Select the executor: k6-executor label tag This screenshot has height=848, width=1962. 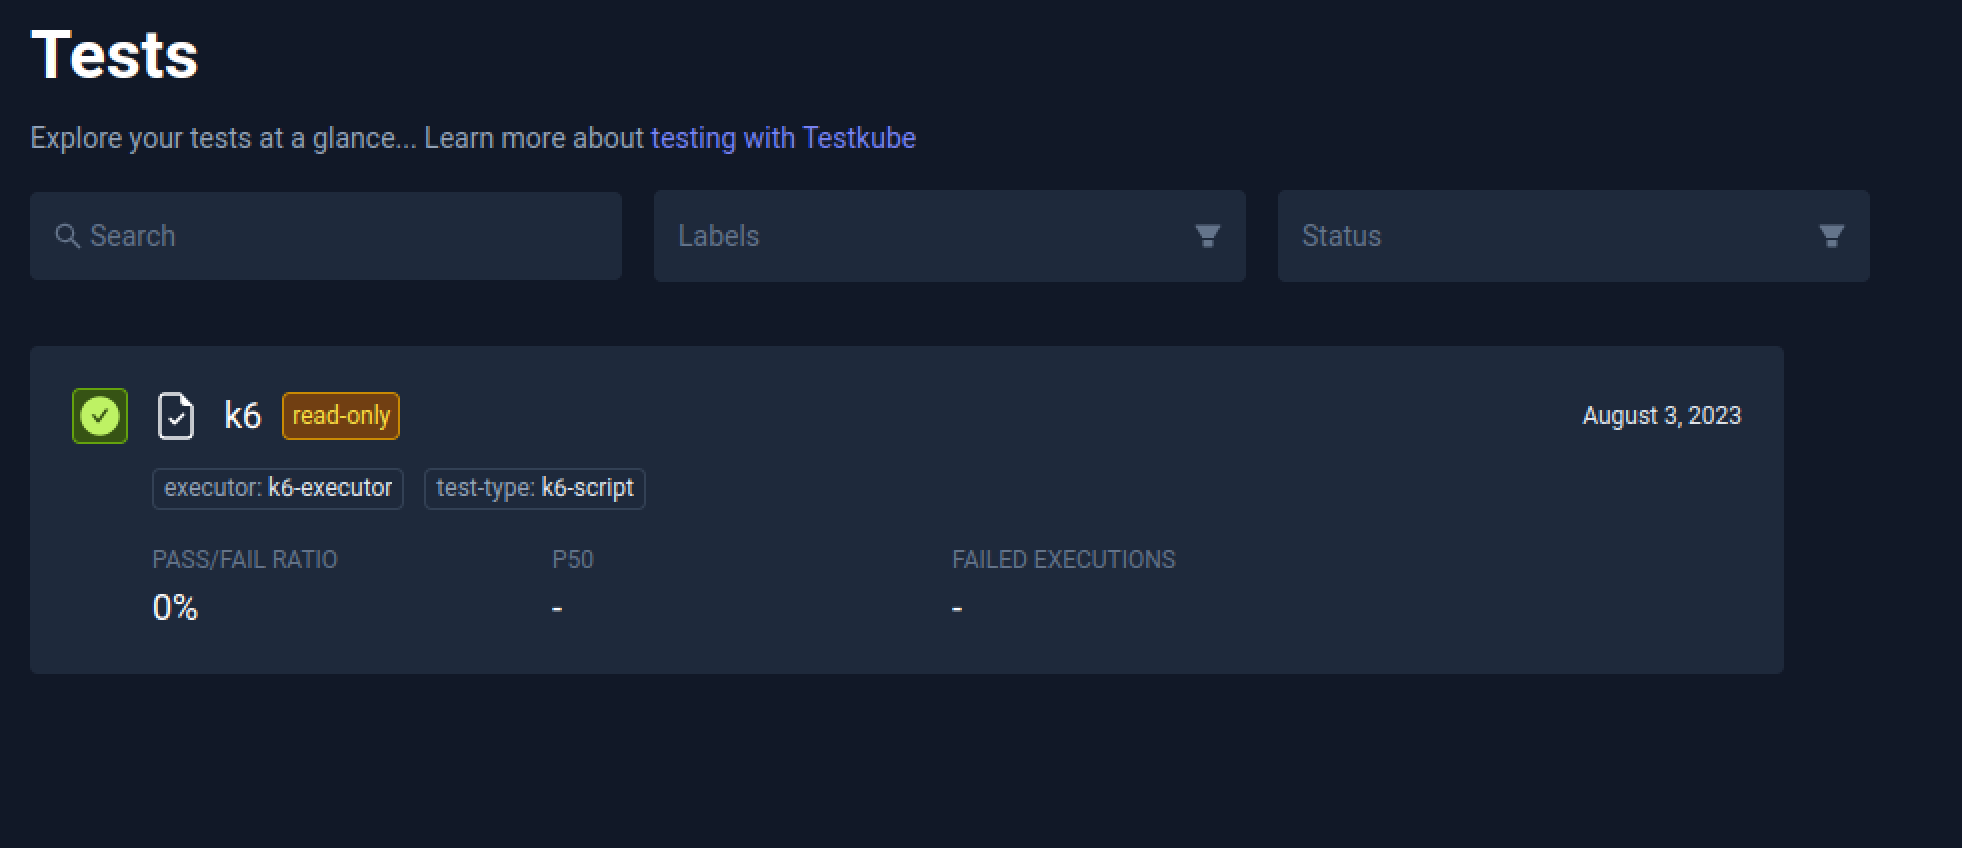coord(277,488)
